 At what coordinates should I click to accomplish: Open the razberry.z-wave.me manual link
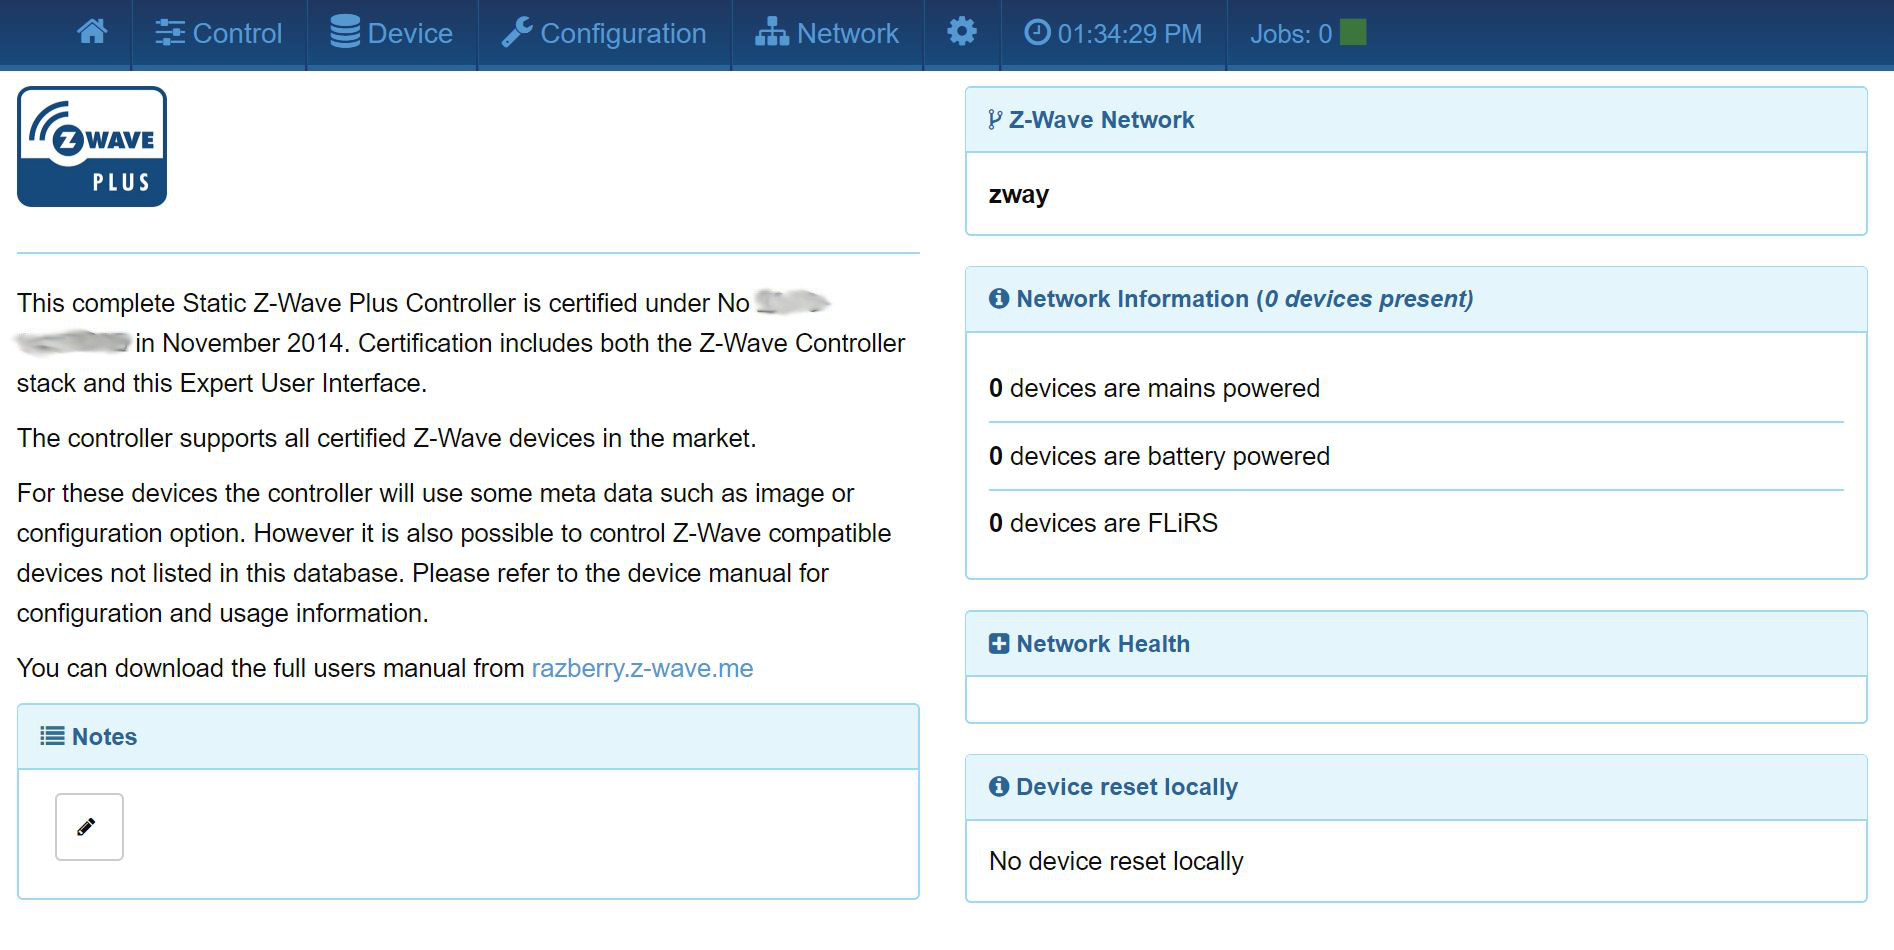click(x=642, y=668)
